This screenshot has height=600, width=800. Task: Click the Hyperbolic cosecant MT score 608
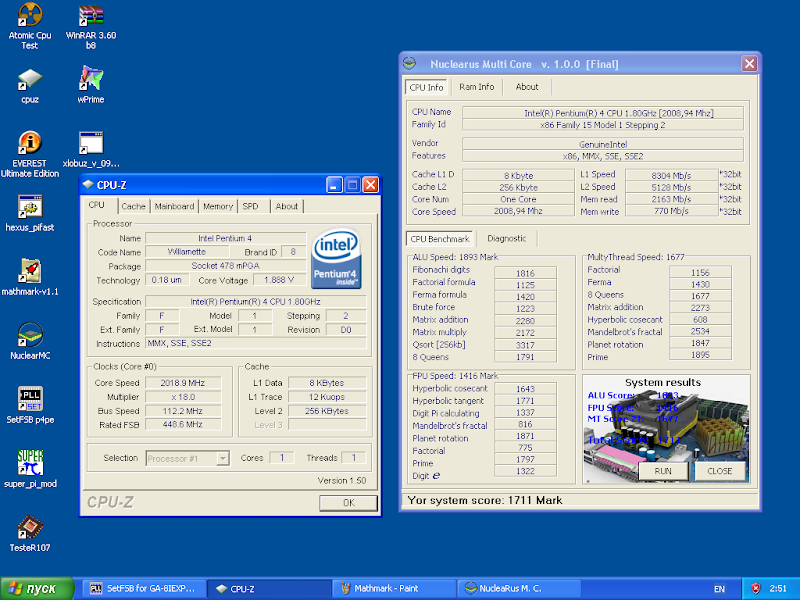(x=700, y=319)
